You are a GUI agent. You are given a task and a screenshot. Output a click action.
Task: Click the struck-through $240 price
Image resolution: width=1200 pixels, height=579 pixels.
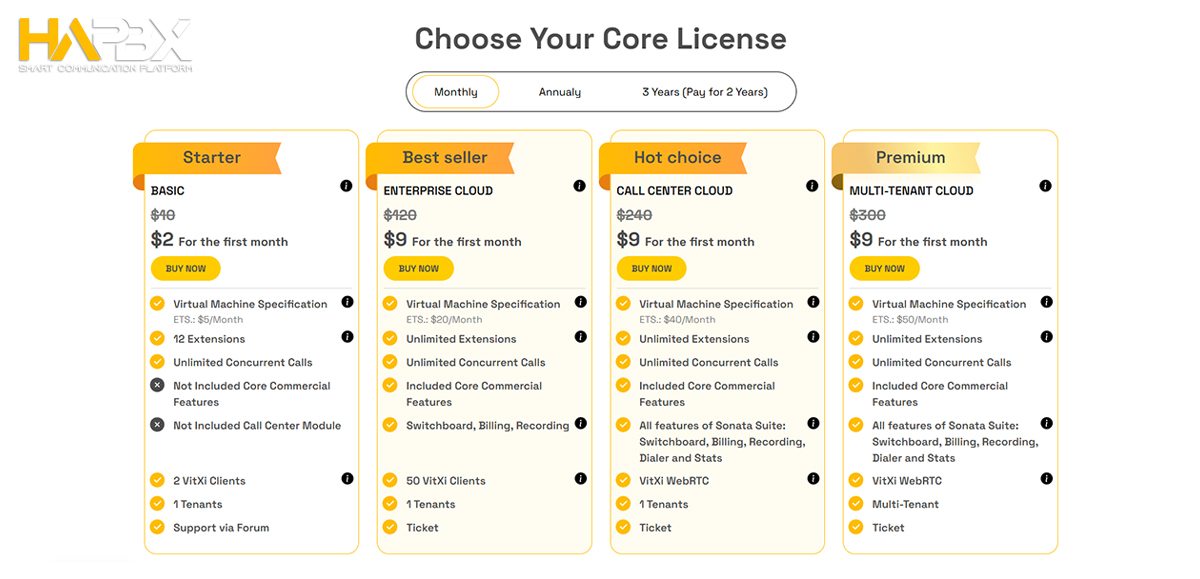634,215
